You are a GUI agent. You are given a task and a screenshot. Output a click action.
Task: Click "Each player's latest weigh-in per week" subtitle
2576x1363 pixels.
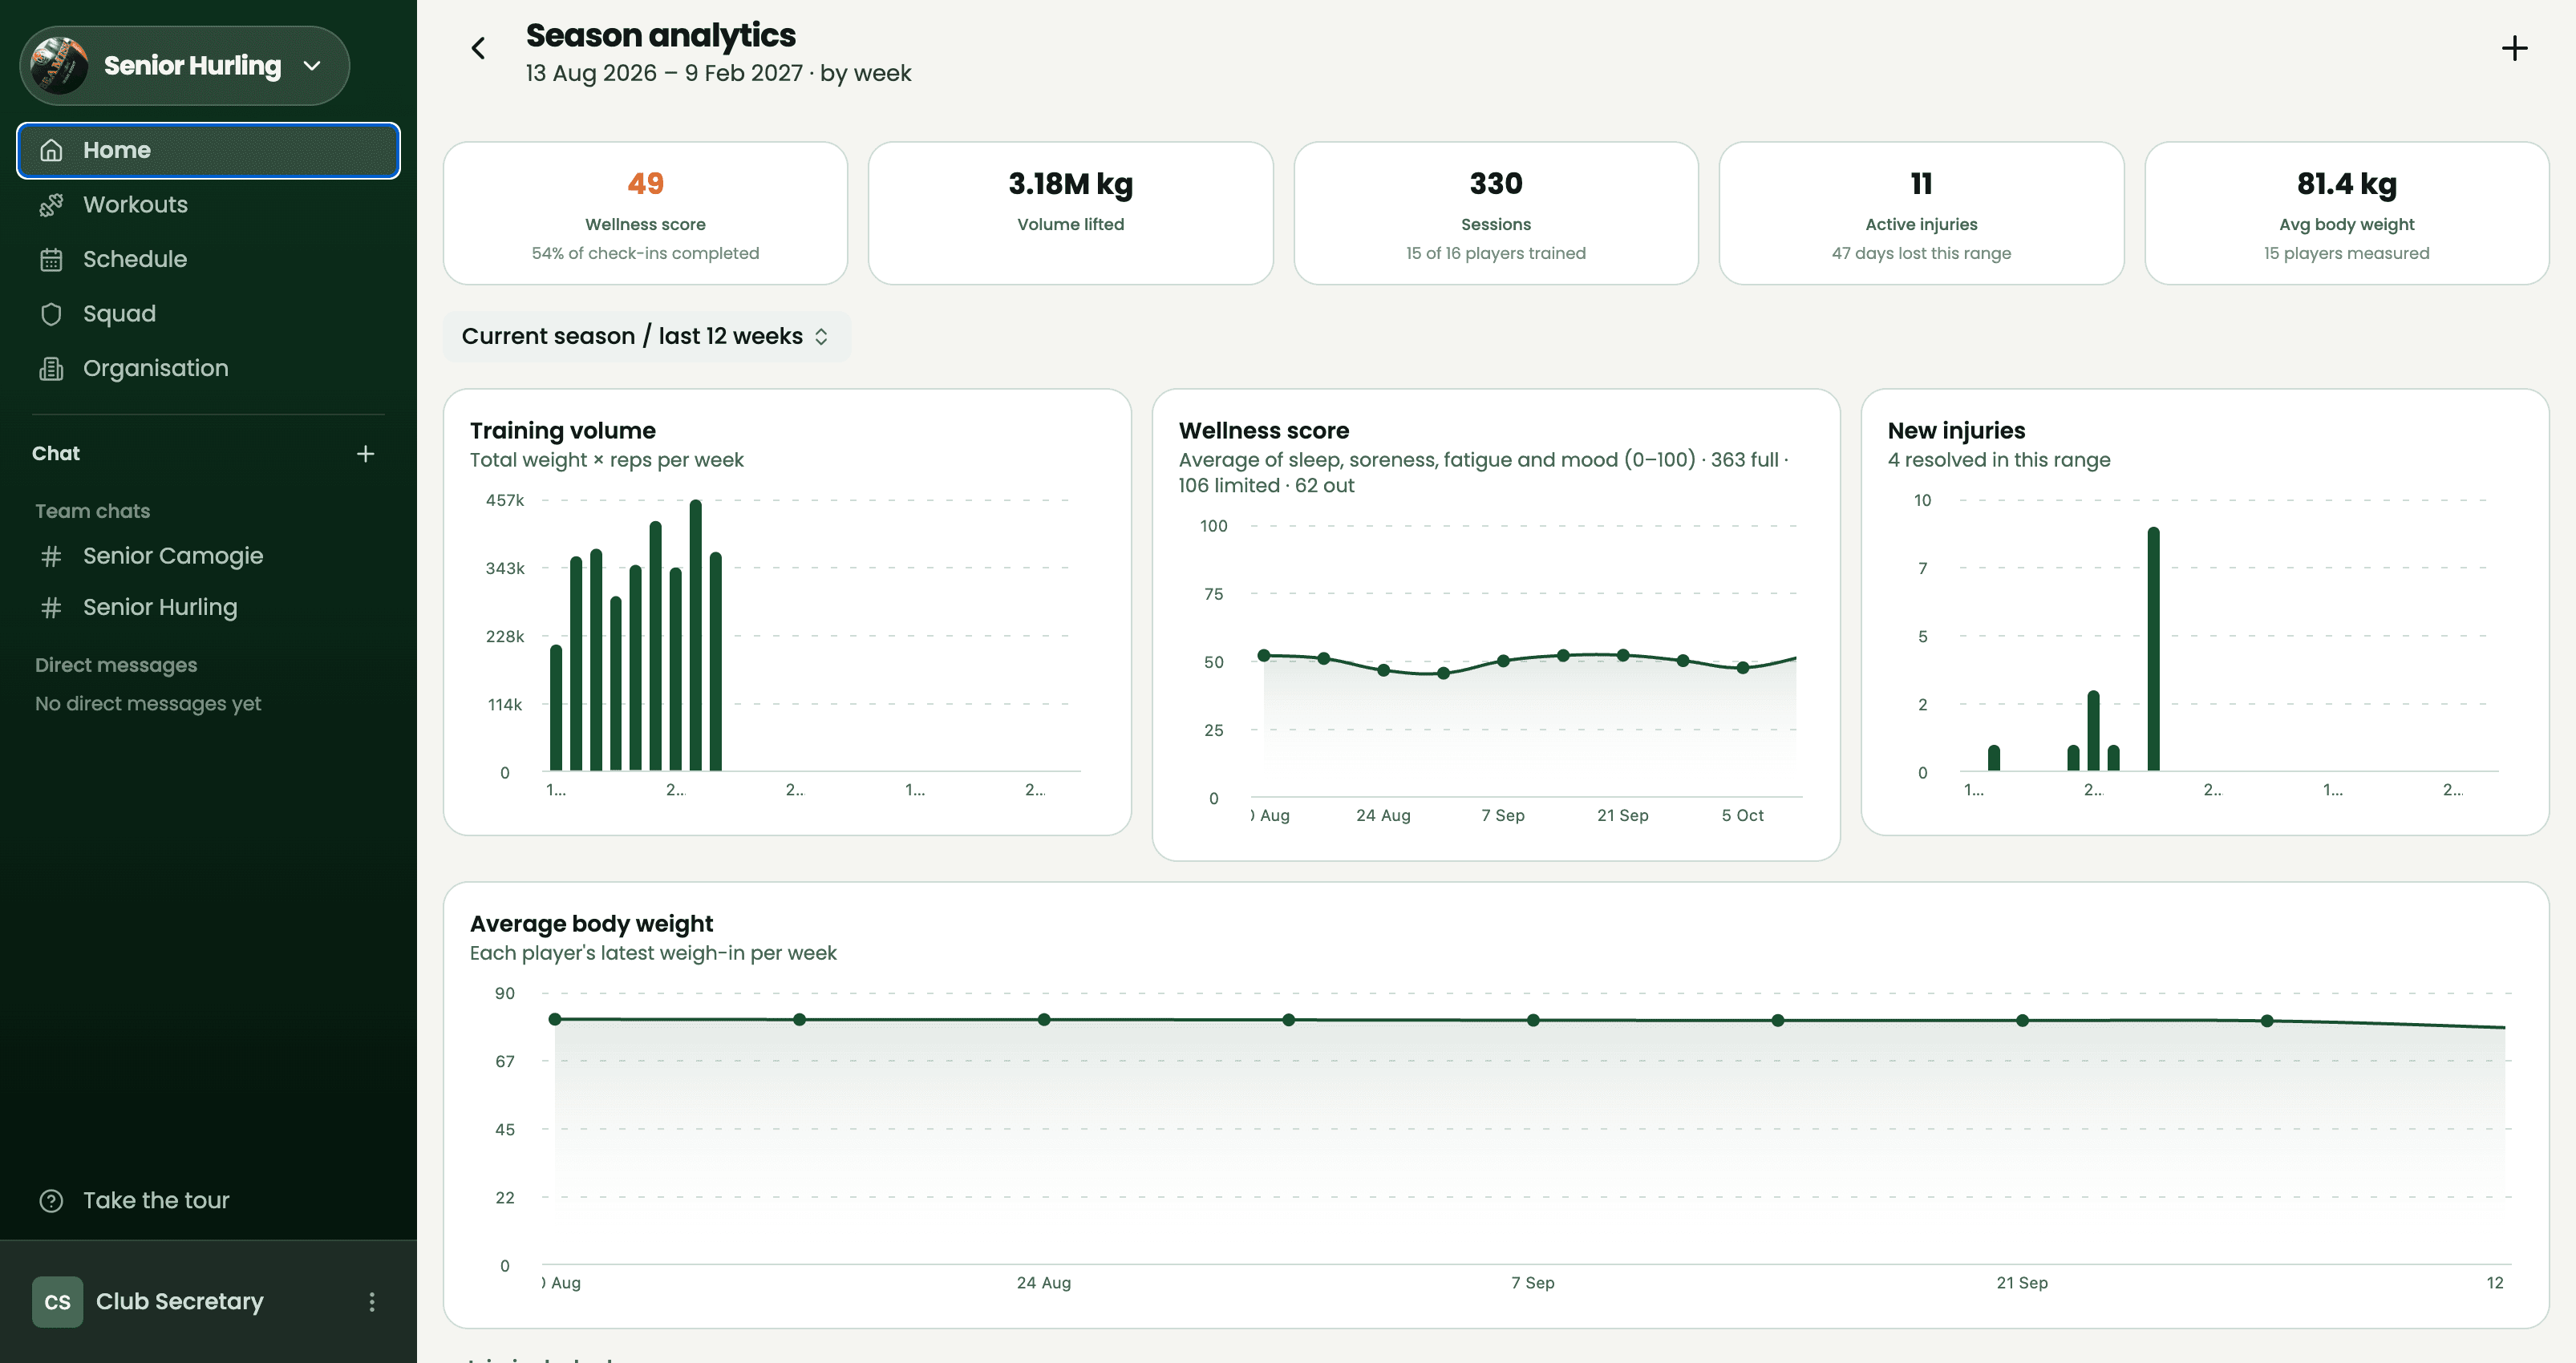(653, 953)
